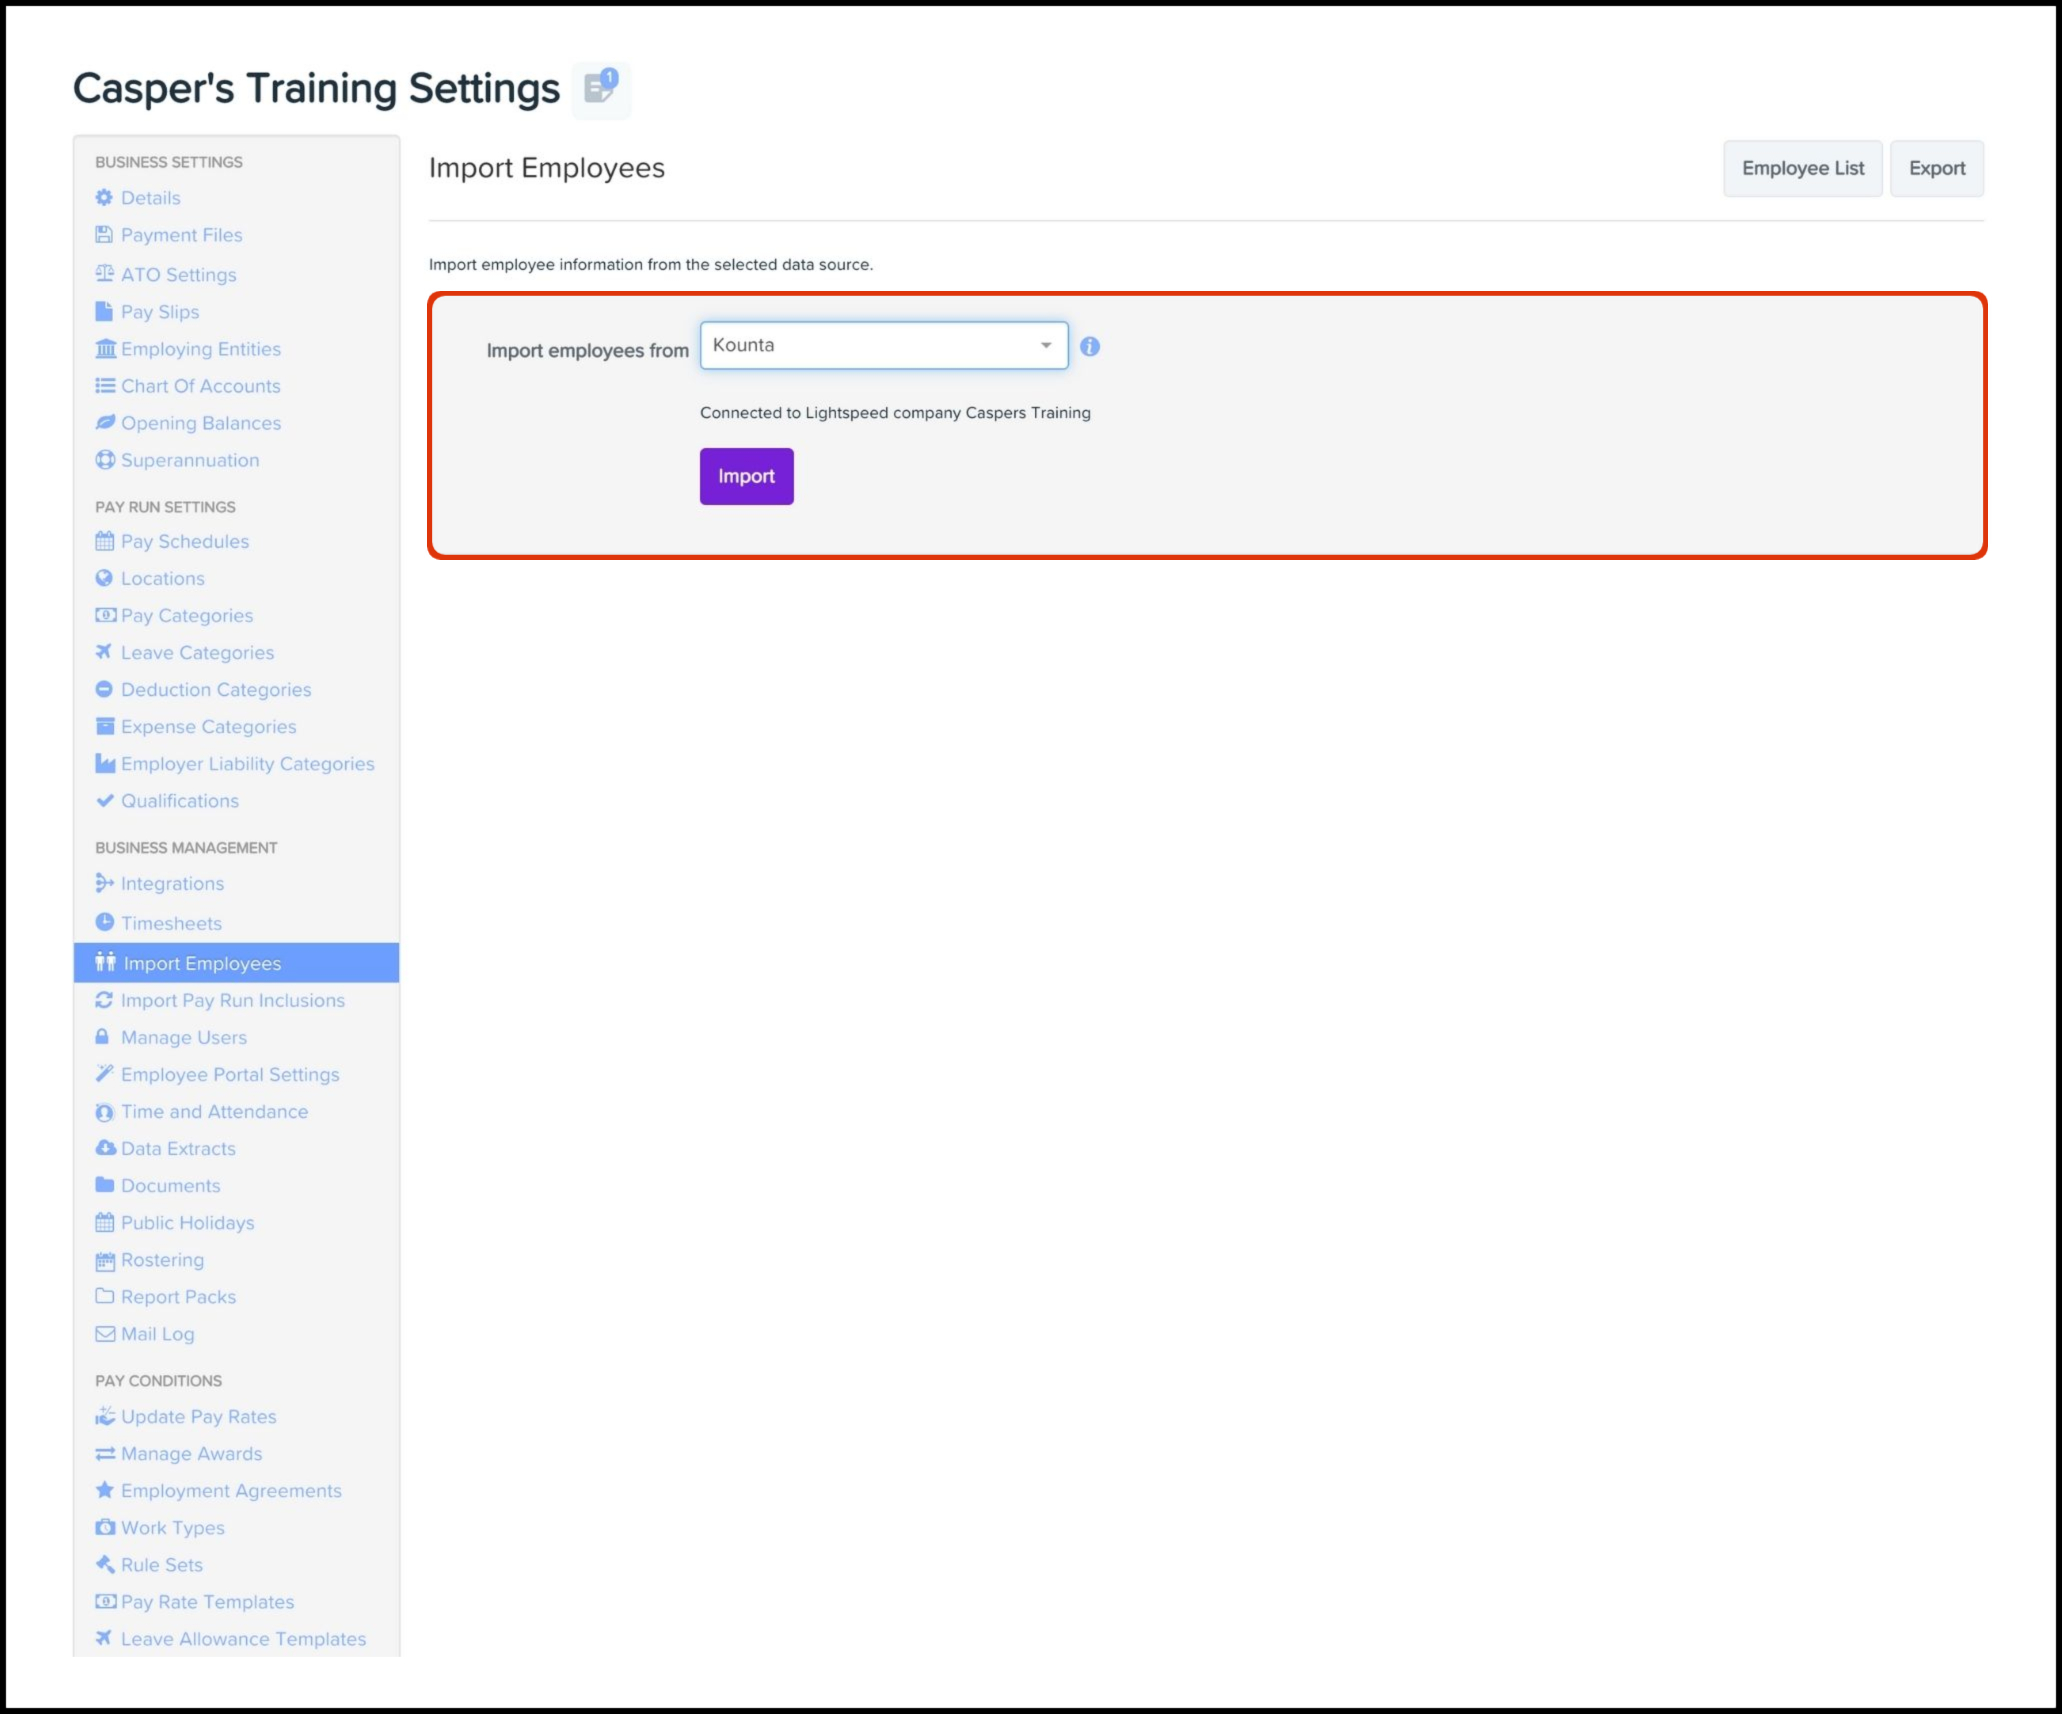Open the Employee List button
2062x1714 pixels.
1802,168
